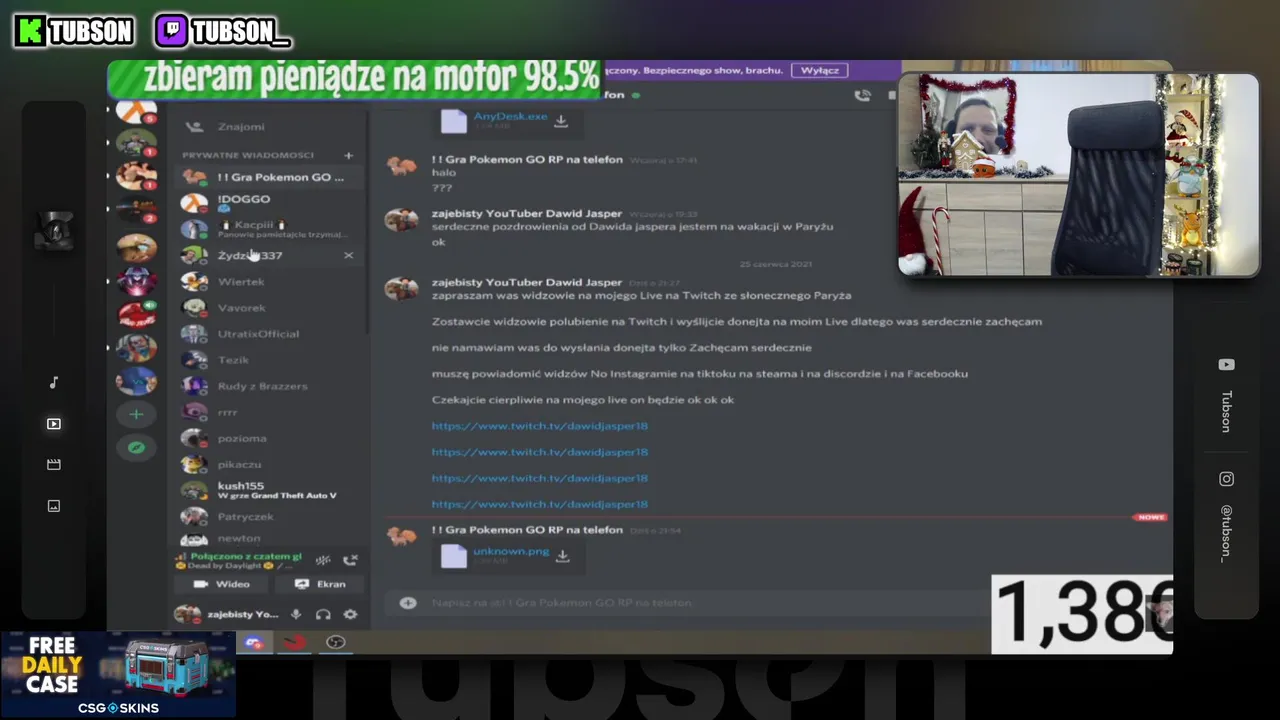
Task: Open the rrrr direct message
Action: click(x=268, y=412)
